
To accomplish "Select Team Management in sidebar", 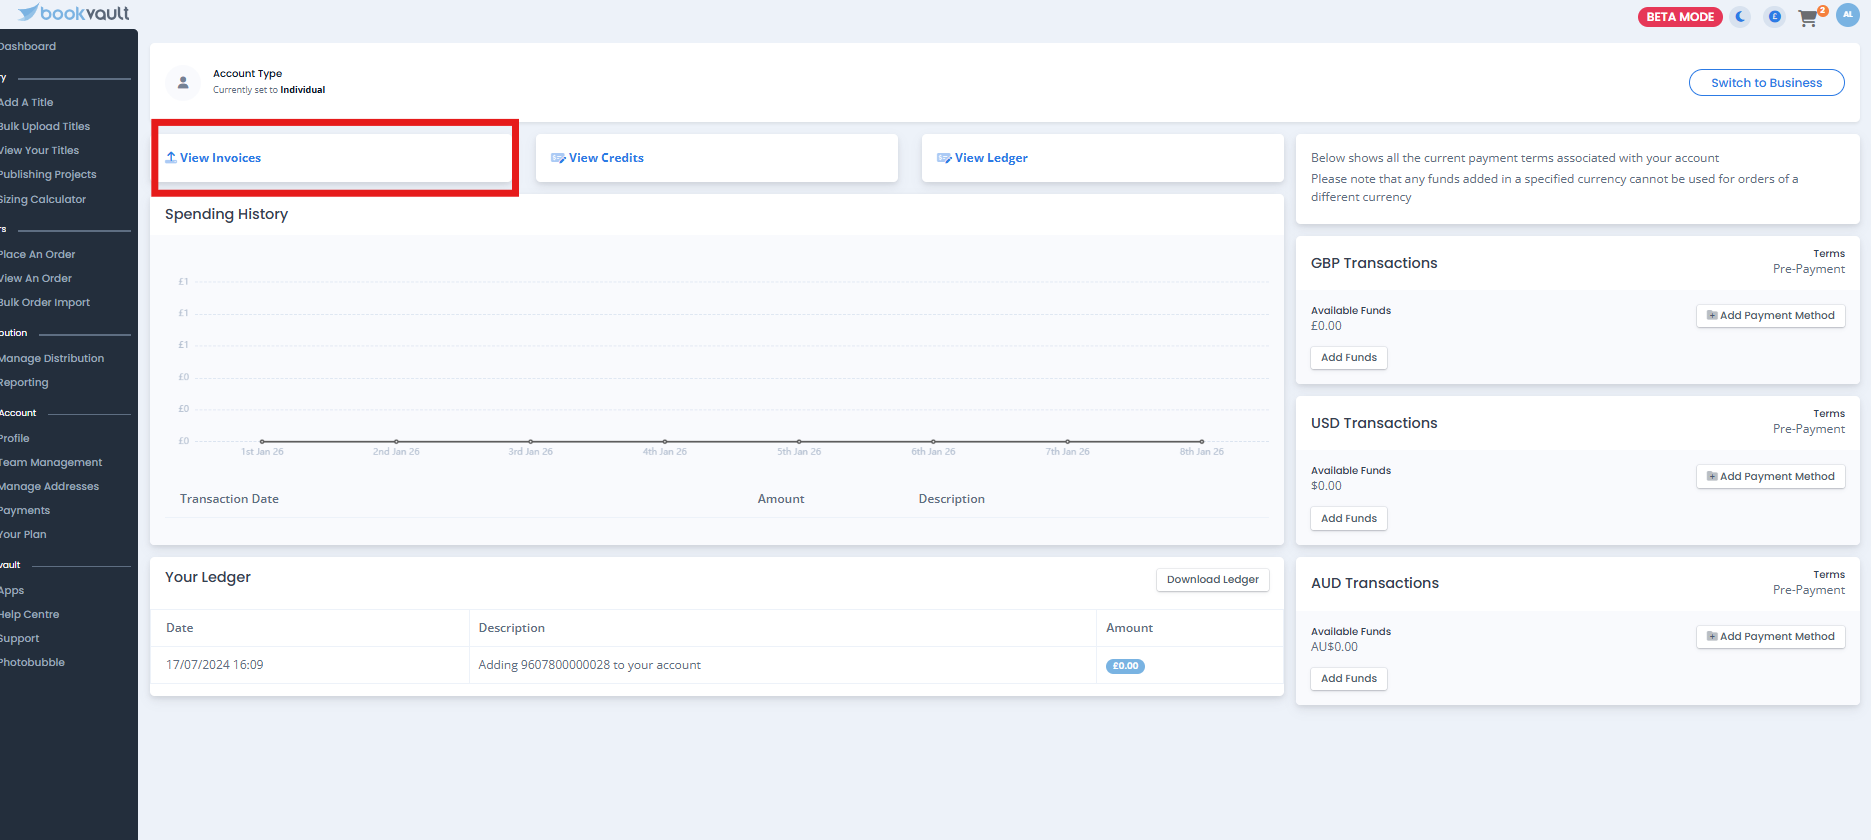I will pos(51,462).
